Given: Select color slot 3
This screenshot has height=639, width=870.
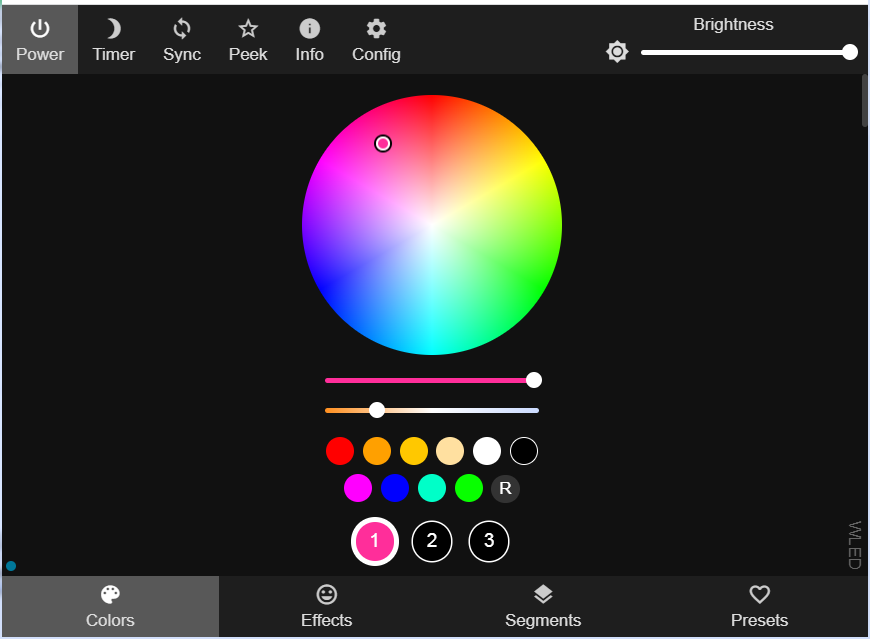Looking at the screenshot, I should pos(489,541).
